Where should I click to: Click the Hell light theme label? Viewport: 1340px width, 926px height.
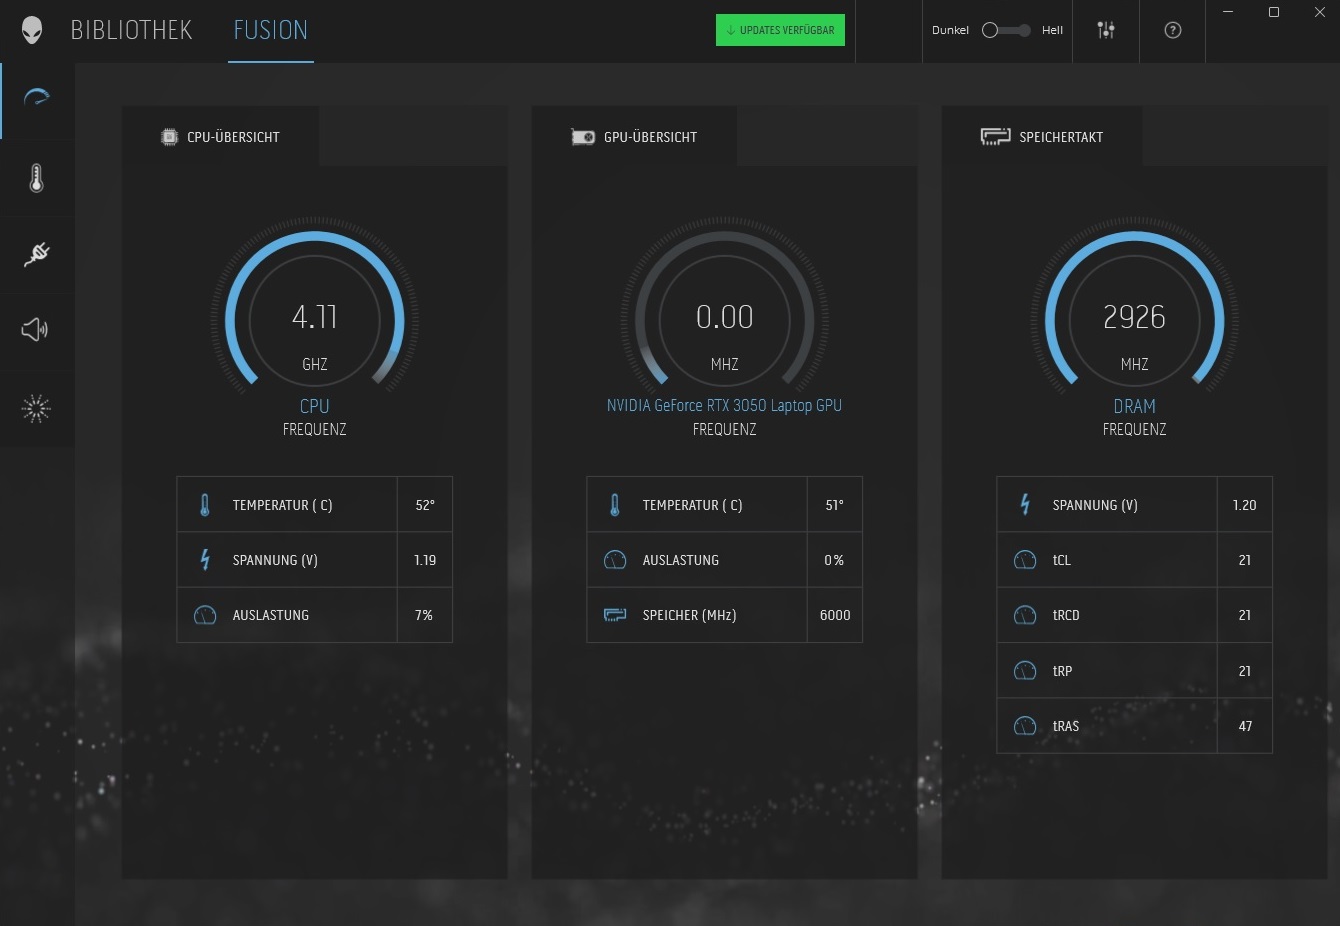tap(1052, 30)
